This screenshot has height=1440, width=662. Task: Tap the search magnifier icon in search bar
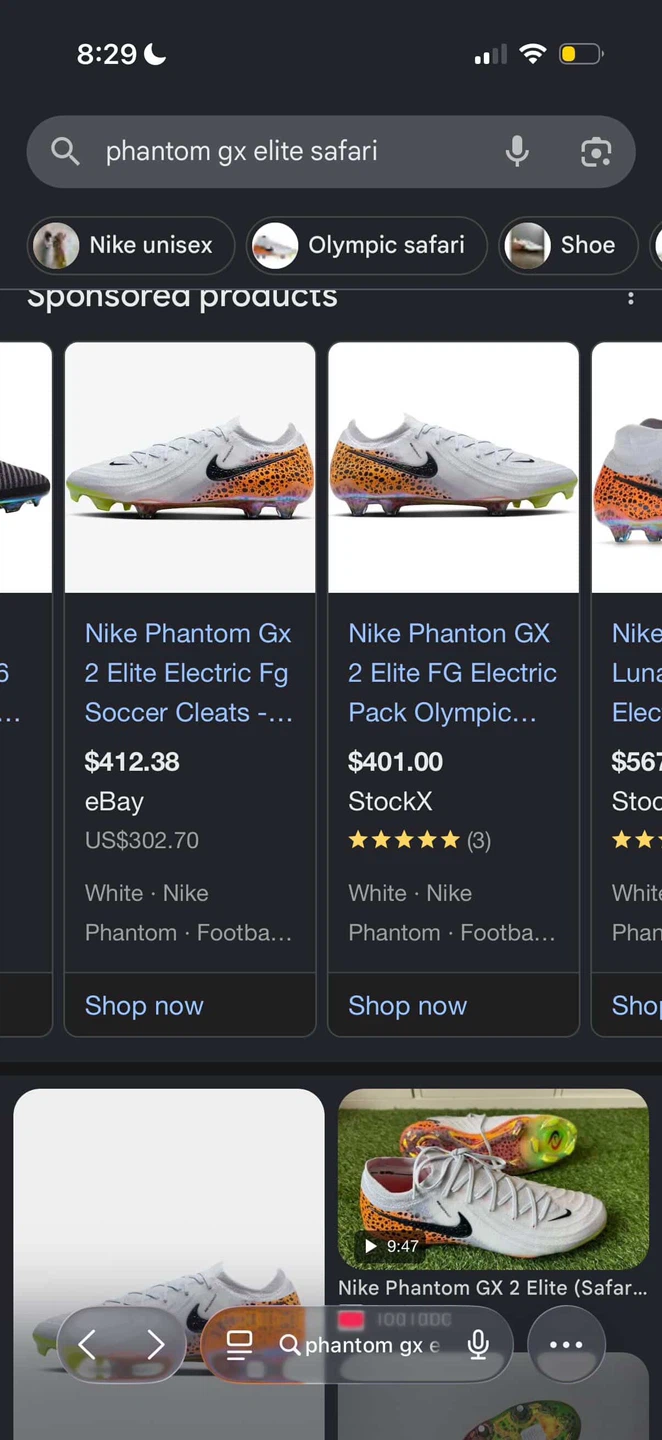(65, 152)
